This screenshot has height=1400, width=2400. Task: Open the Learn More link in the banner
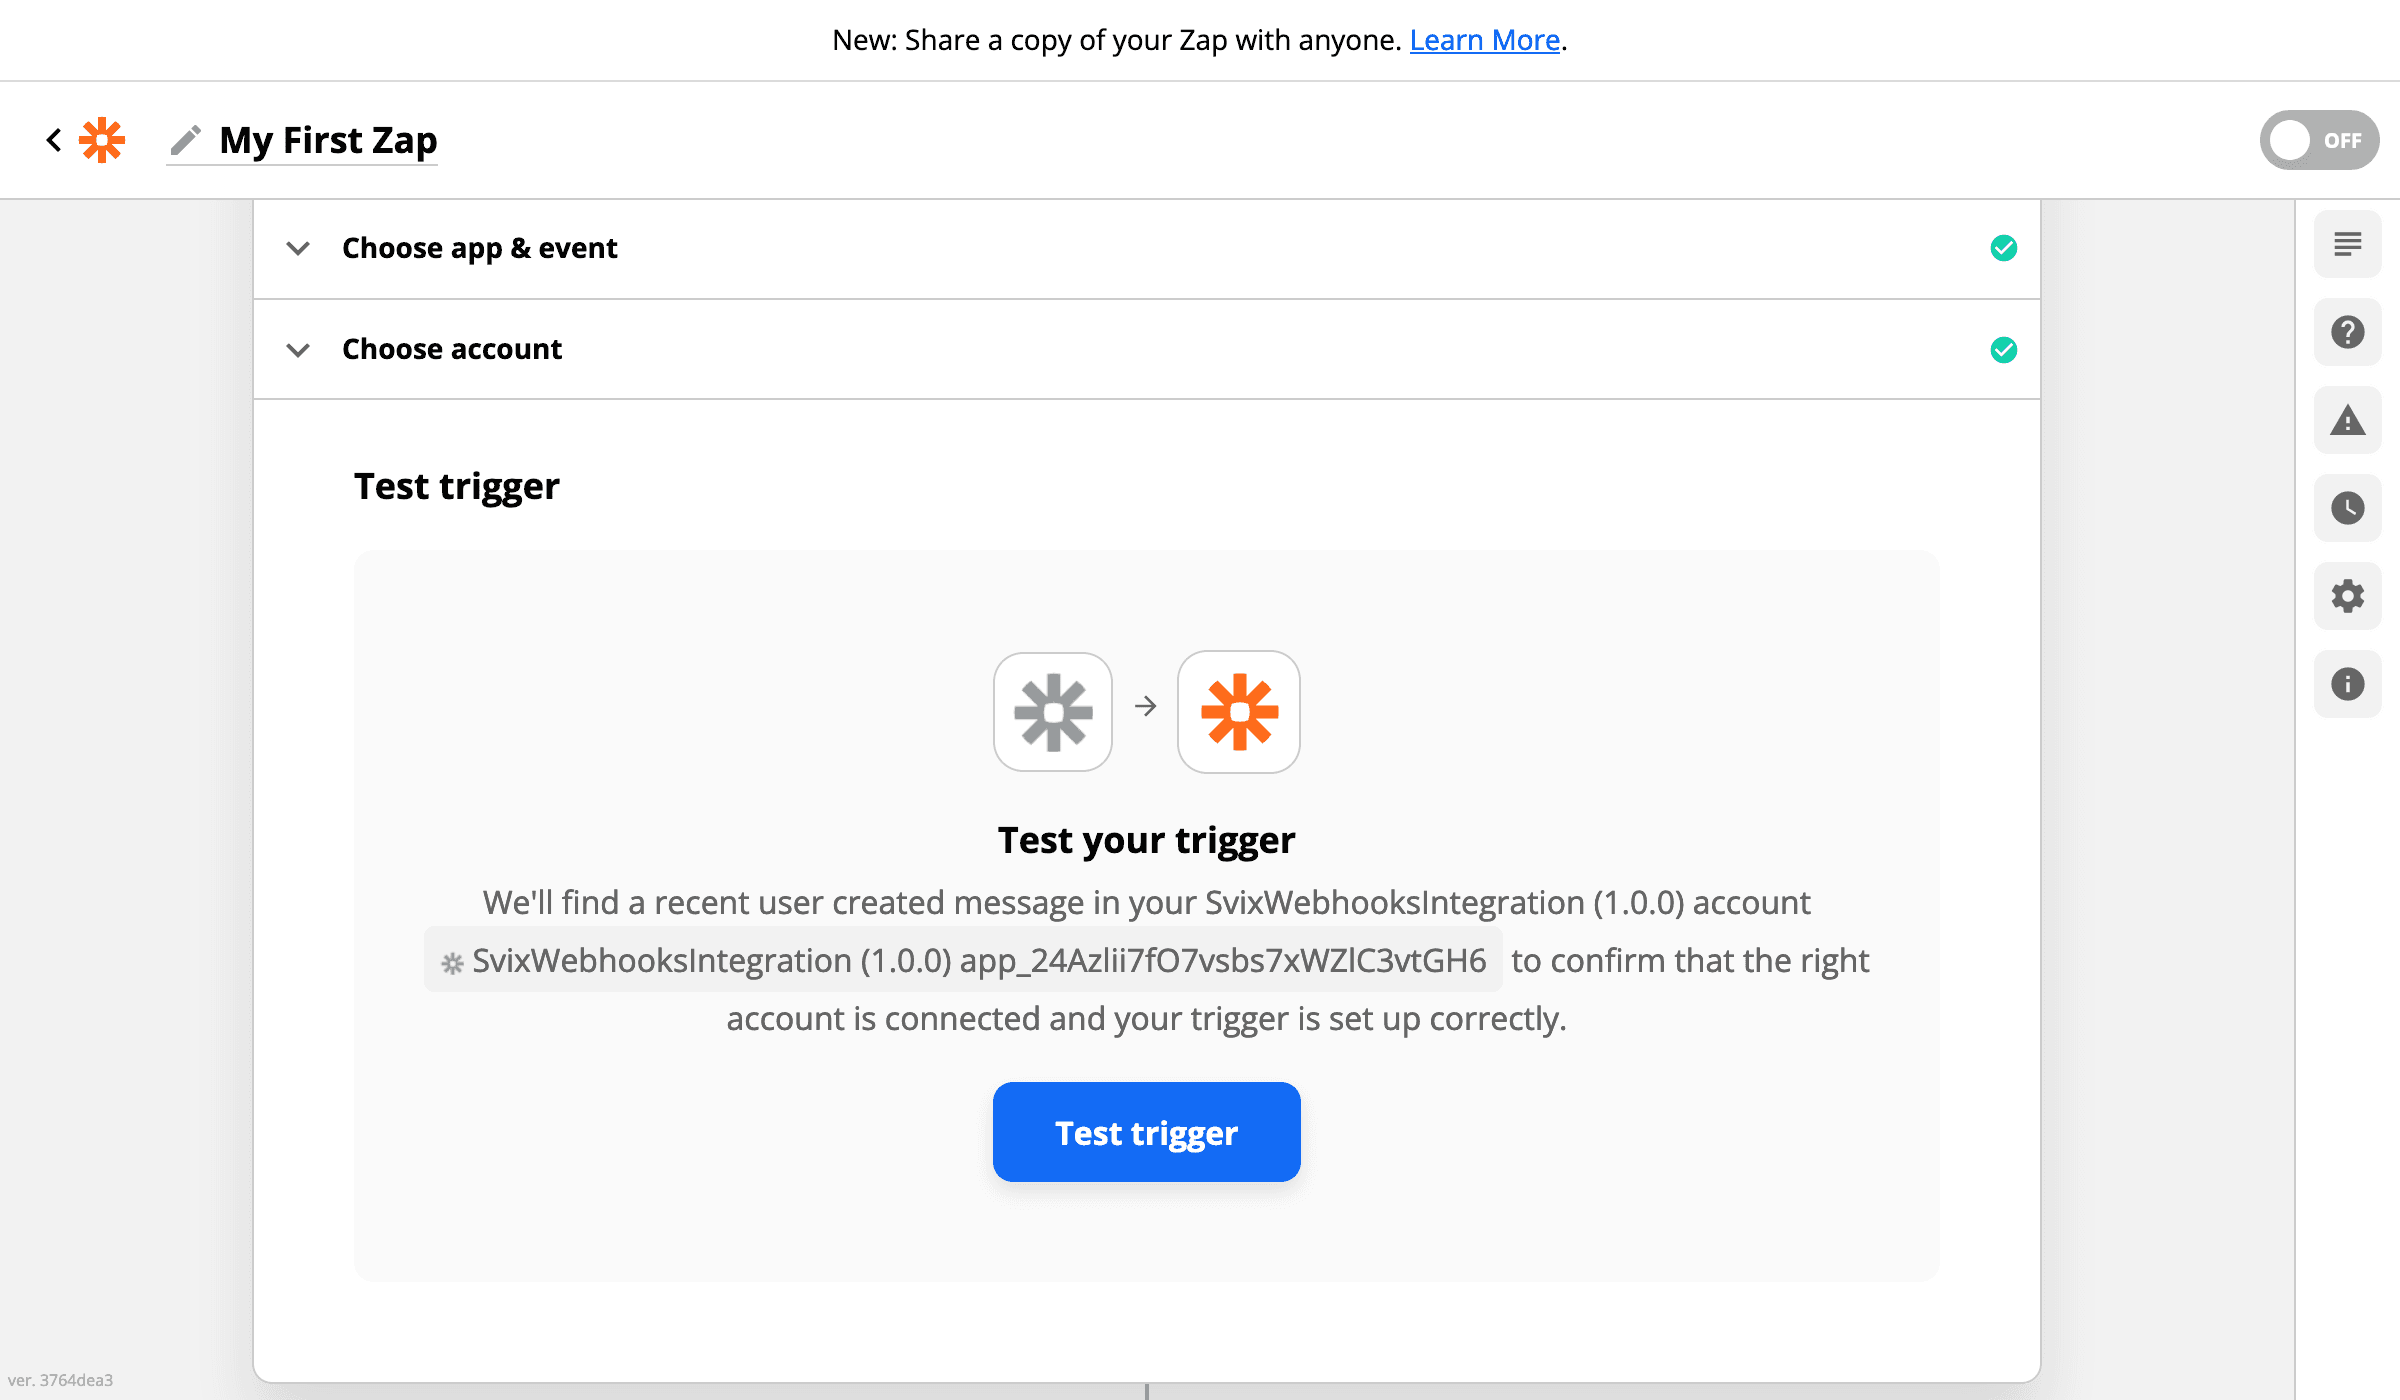click(x=1485, y=39)
